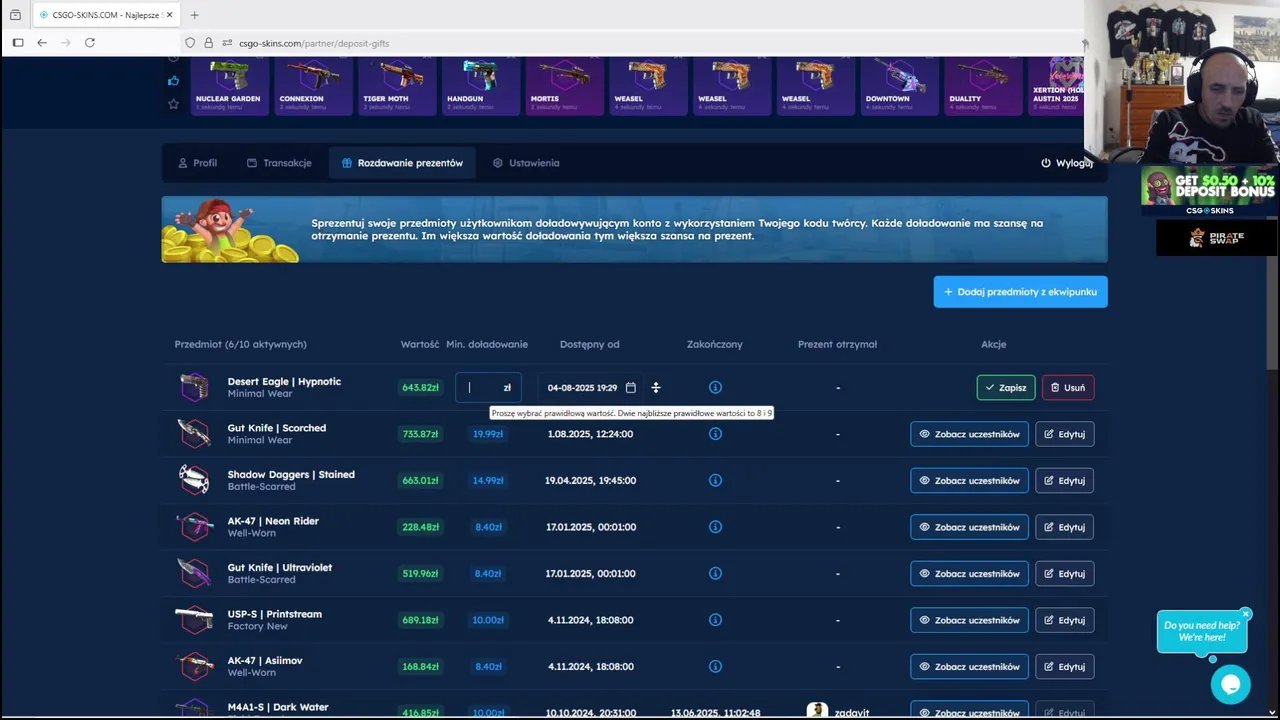View participants for AK-47 Asiimov
1280x720 pixels.
[x=969, y=667]
